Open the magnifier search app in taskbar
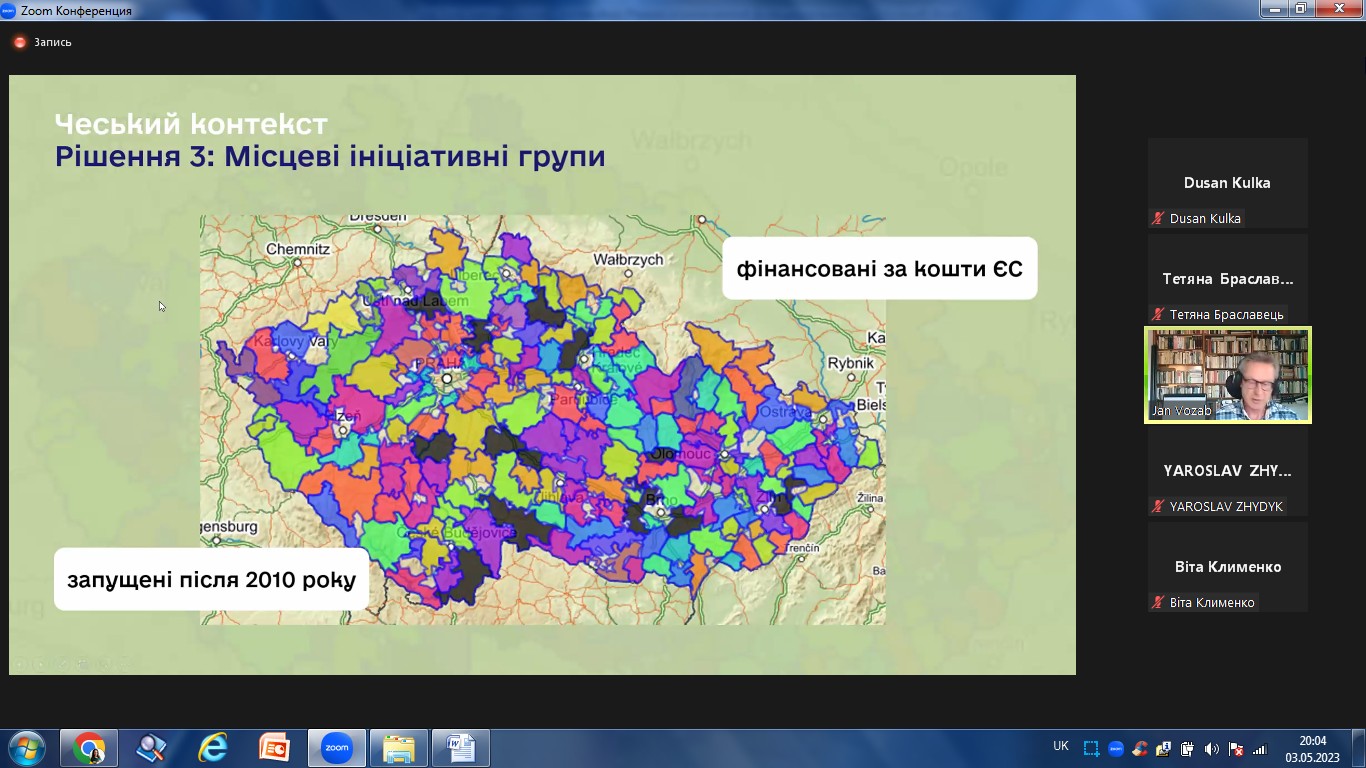 151,748
